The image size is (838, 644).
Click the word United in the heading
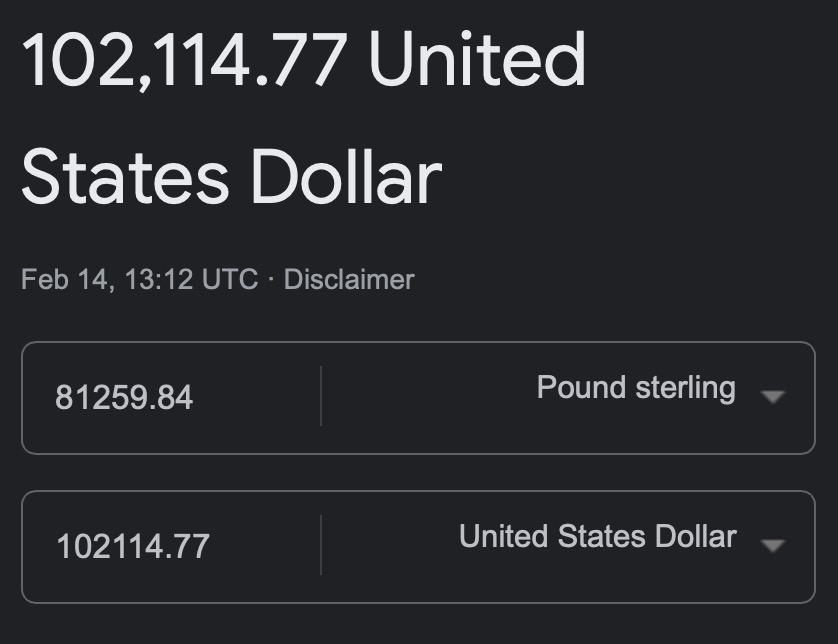pyautogui.click(x=477, y=60)
